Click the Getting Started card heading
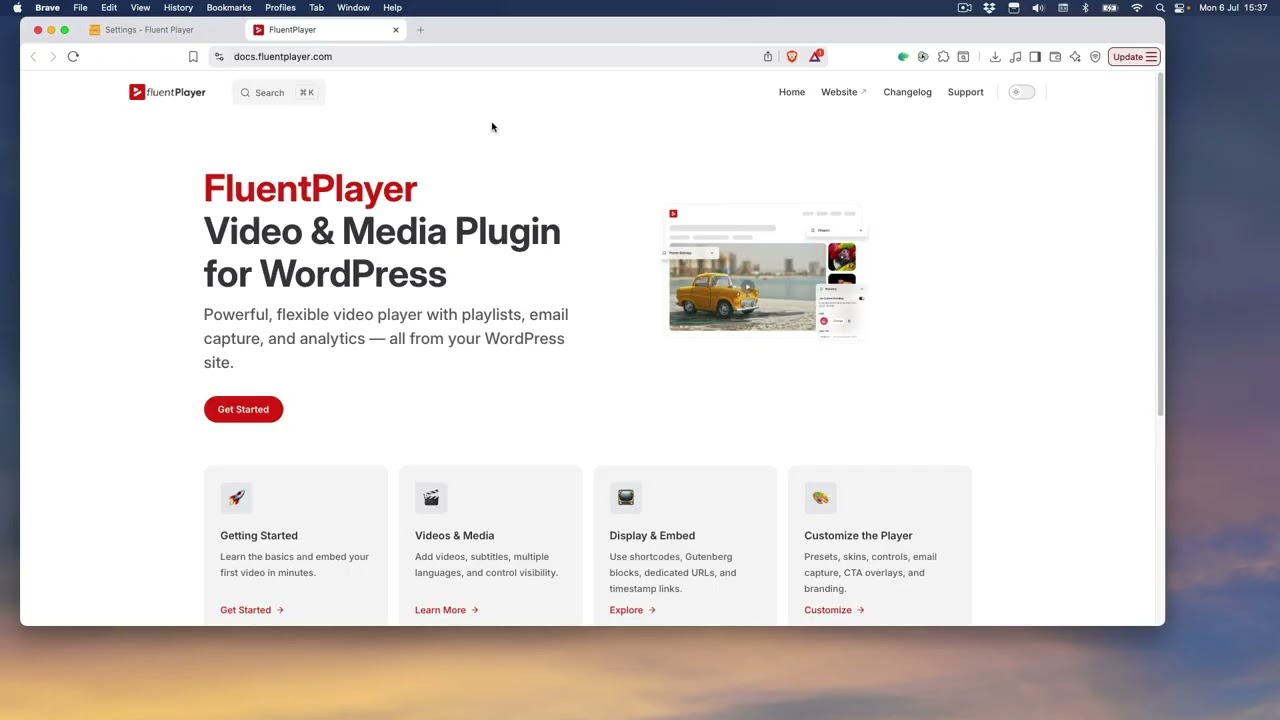Image resolution: width=1280 pixels, height=720 pixels. pyautogui.click(x=259, y=536)
